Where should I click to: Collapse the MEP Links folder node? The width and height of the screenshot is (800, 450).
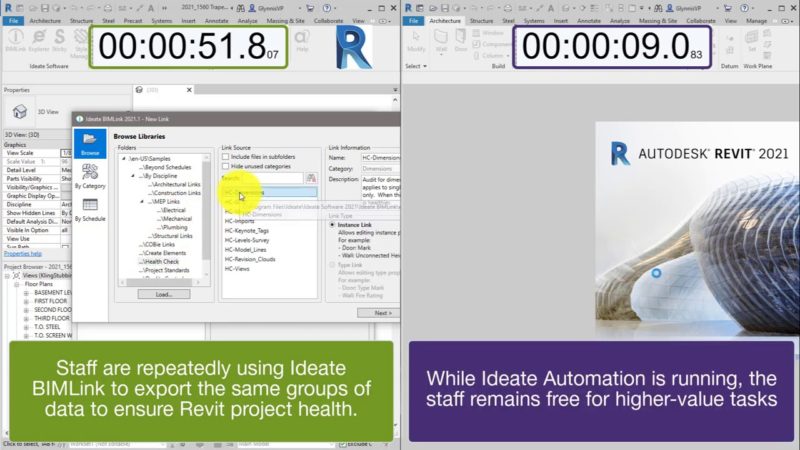point(142,202)
